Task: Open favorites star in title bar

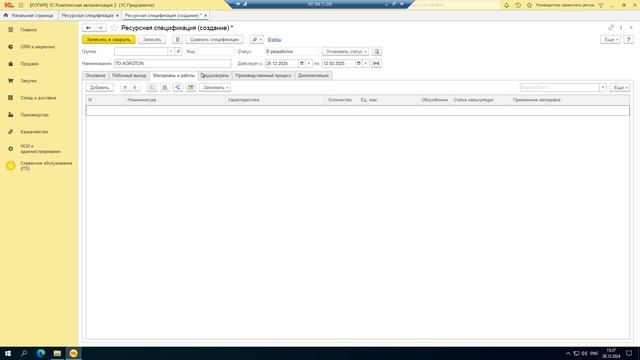Action: tap(529, 5)
